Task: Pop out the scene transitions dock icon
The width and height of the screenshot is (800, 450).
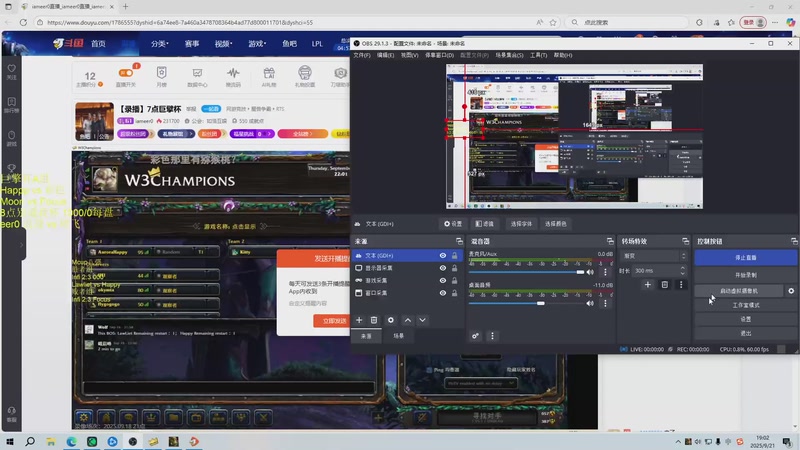Action: (x=685, y=241)
